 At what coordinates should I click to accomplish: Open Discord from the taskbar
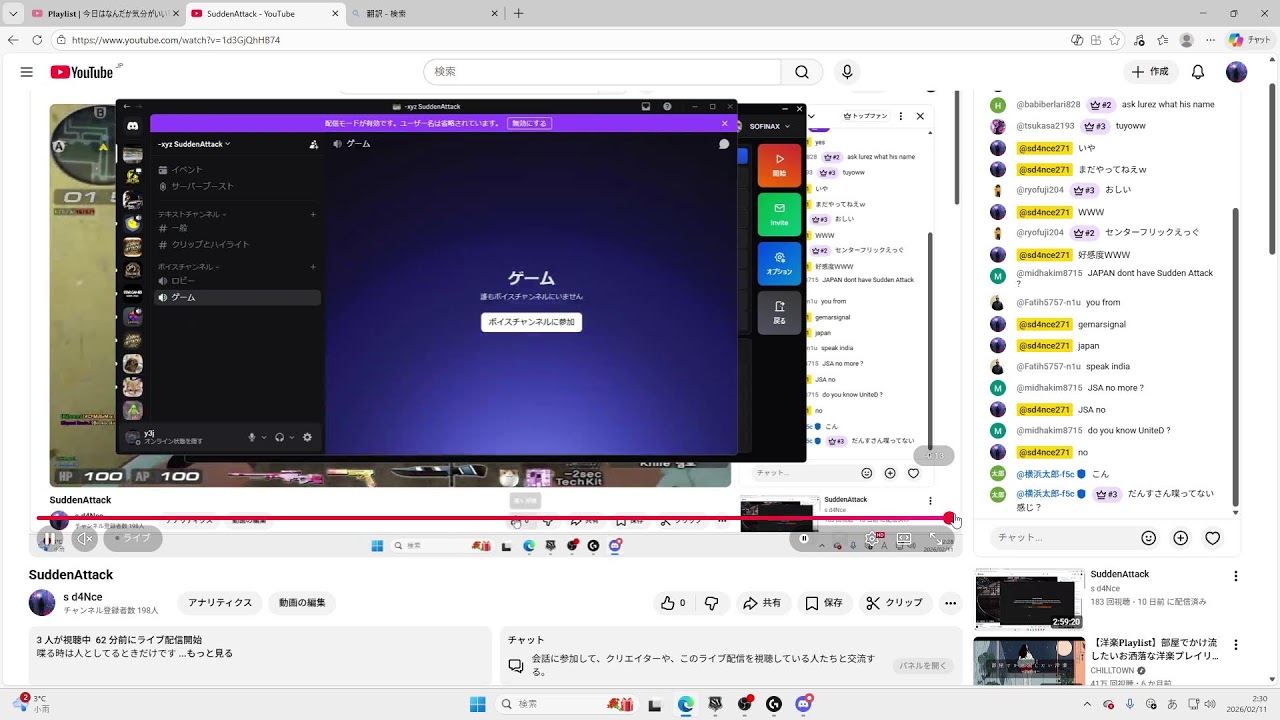click(803, 704)
